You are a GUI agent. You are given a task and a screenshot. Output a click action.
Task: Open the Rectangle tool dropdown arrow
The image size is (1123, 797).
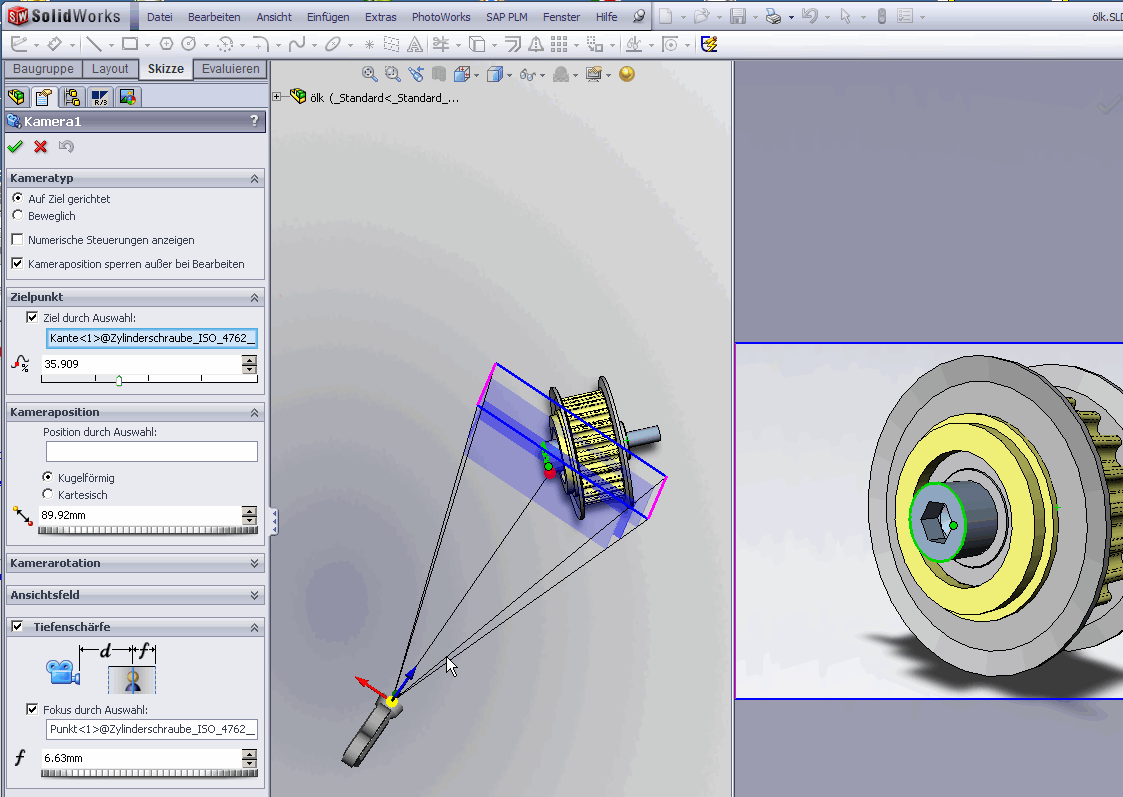coord(148,45)
